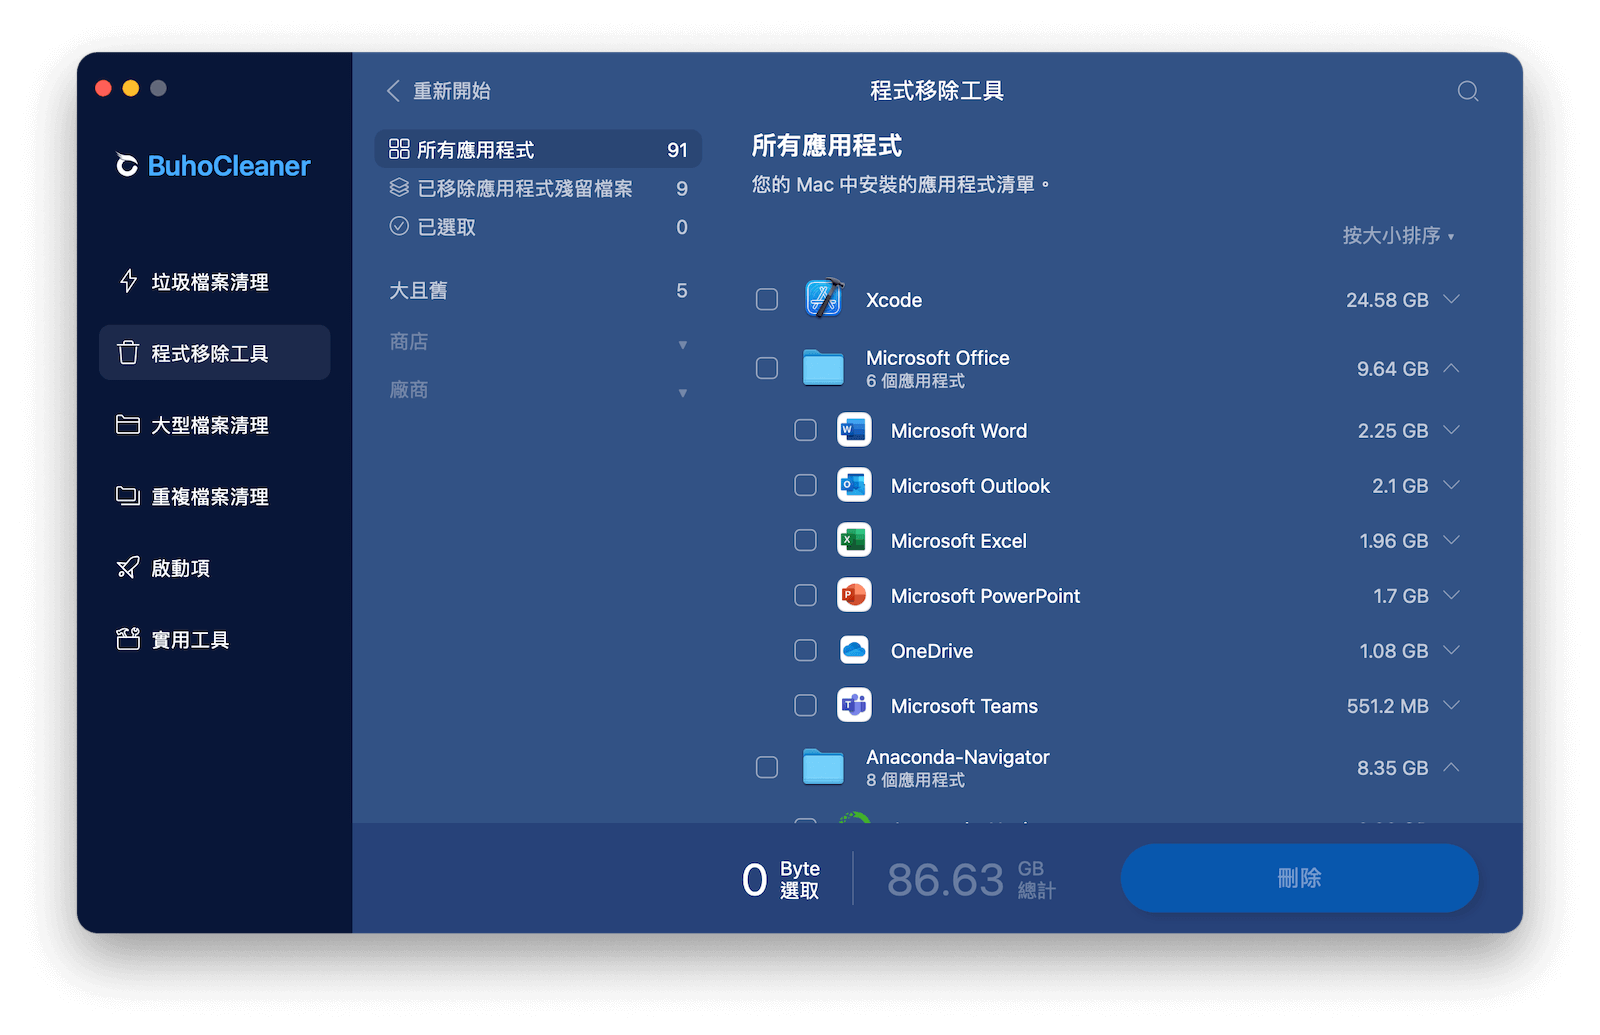Screen dimensions: 1600x1035
Task: Select the 所有應用程式 category
Action: (x=538, y=149)
